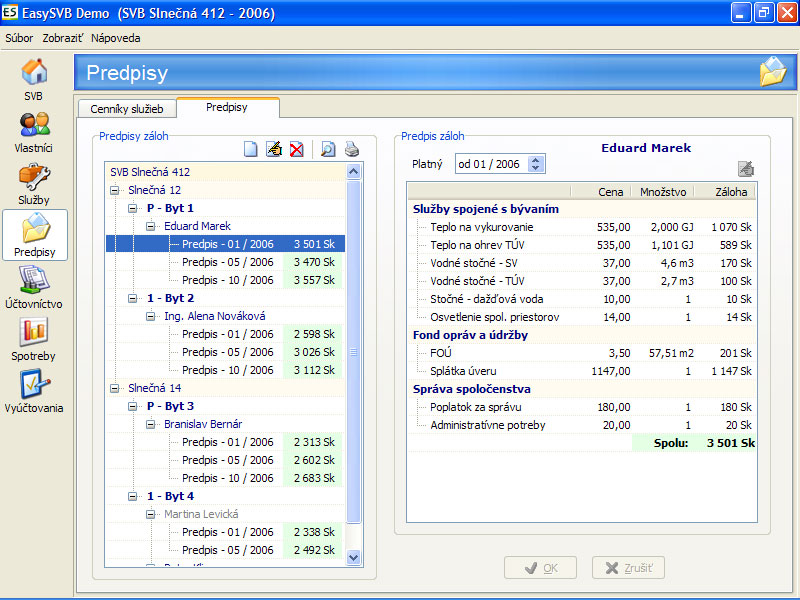
Task: Collapse the P - Byt 3 node
Action: pyautogui.click(x=133, y=406)
